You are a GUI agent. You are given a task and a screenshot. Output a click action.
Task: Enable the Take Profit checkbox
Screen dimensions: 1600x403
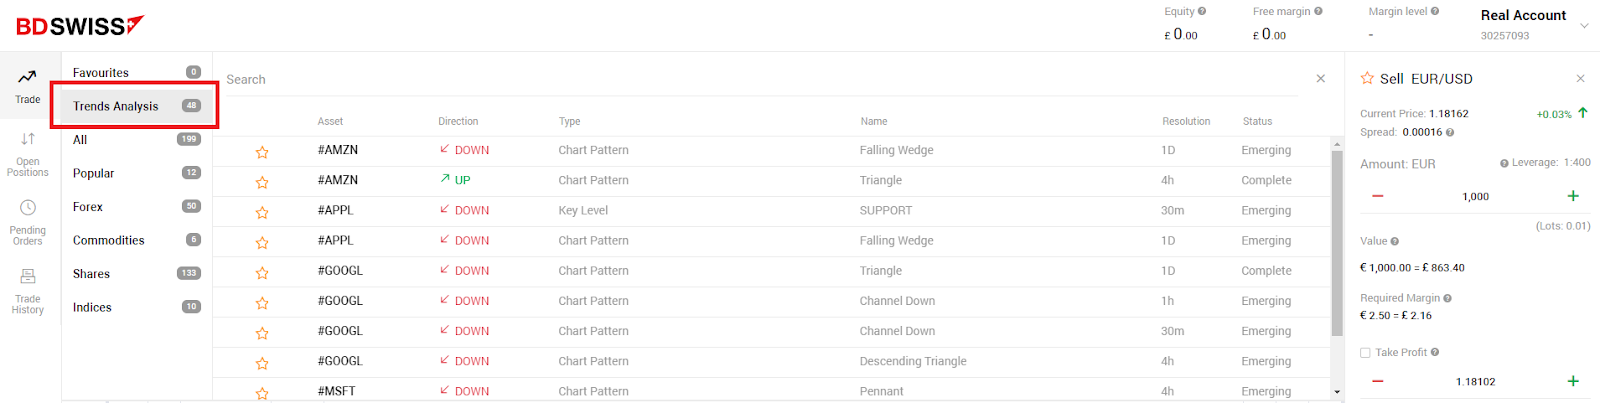[x=1365, y=352]
